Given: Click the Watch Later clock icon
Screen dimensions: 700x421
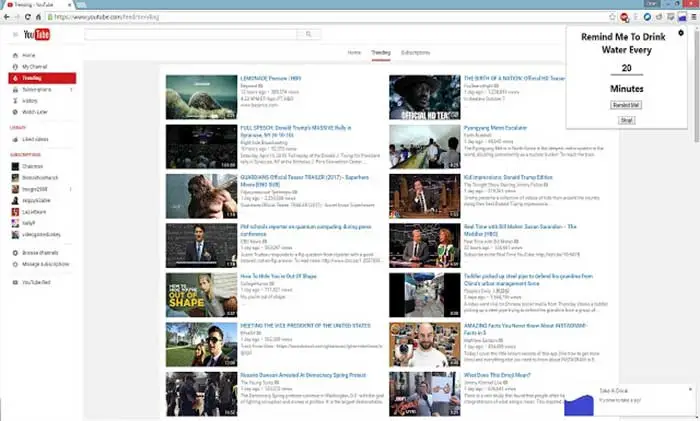Looking at the screenshot, I should (x=15, y=112).
